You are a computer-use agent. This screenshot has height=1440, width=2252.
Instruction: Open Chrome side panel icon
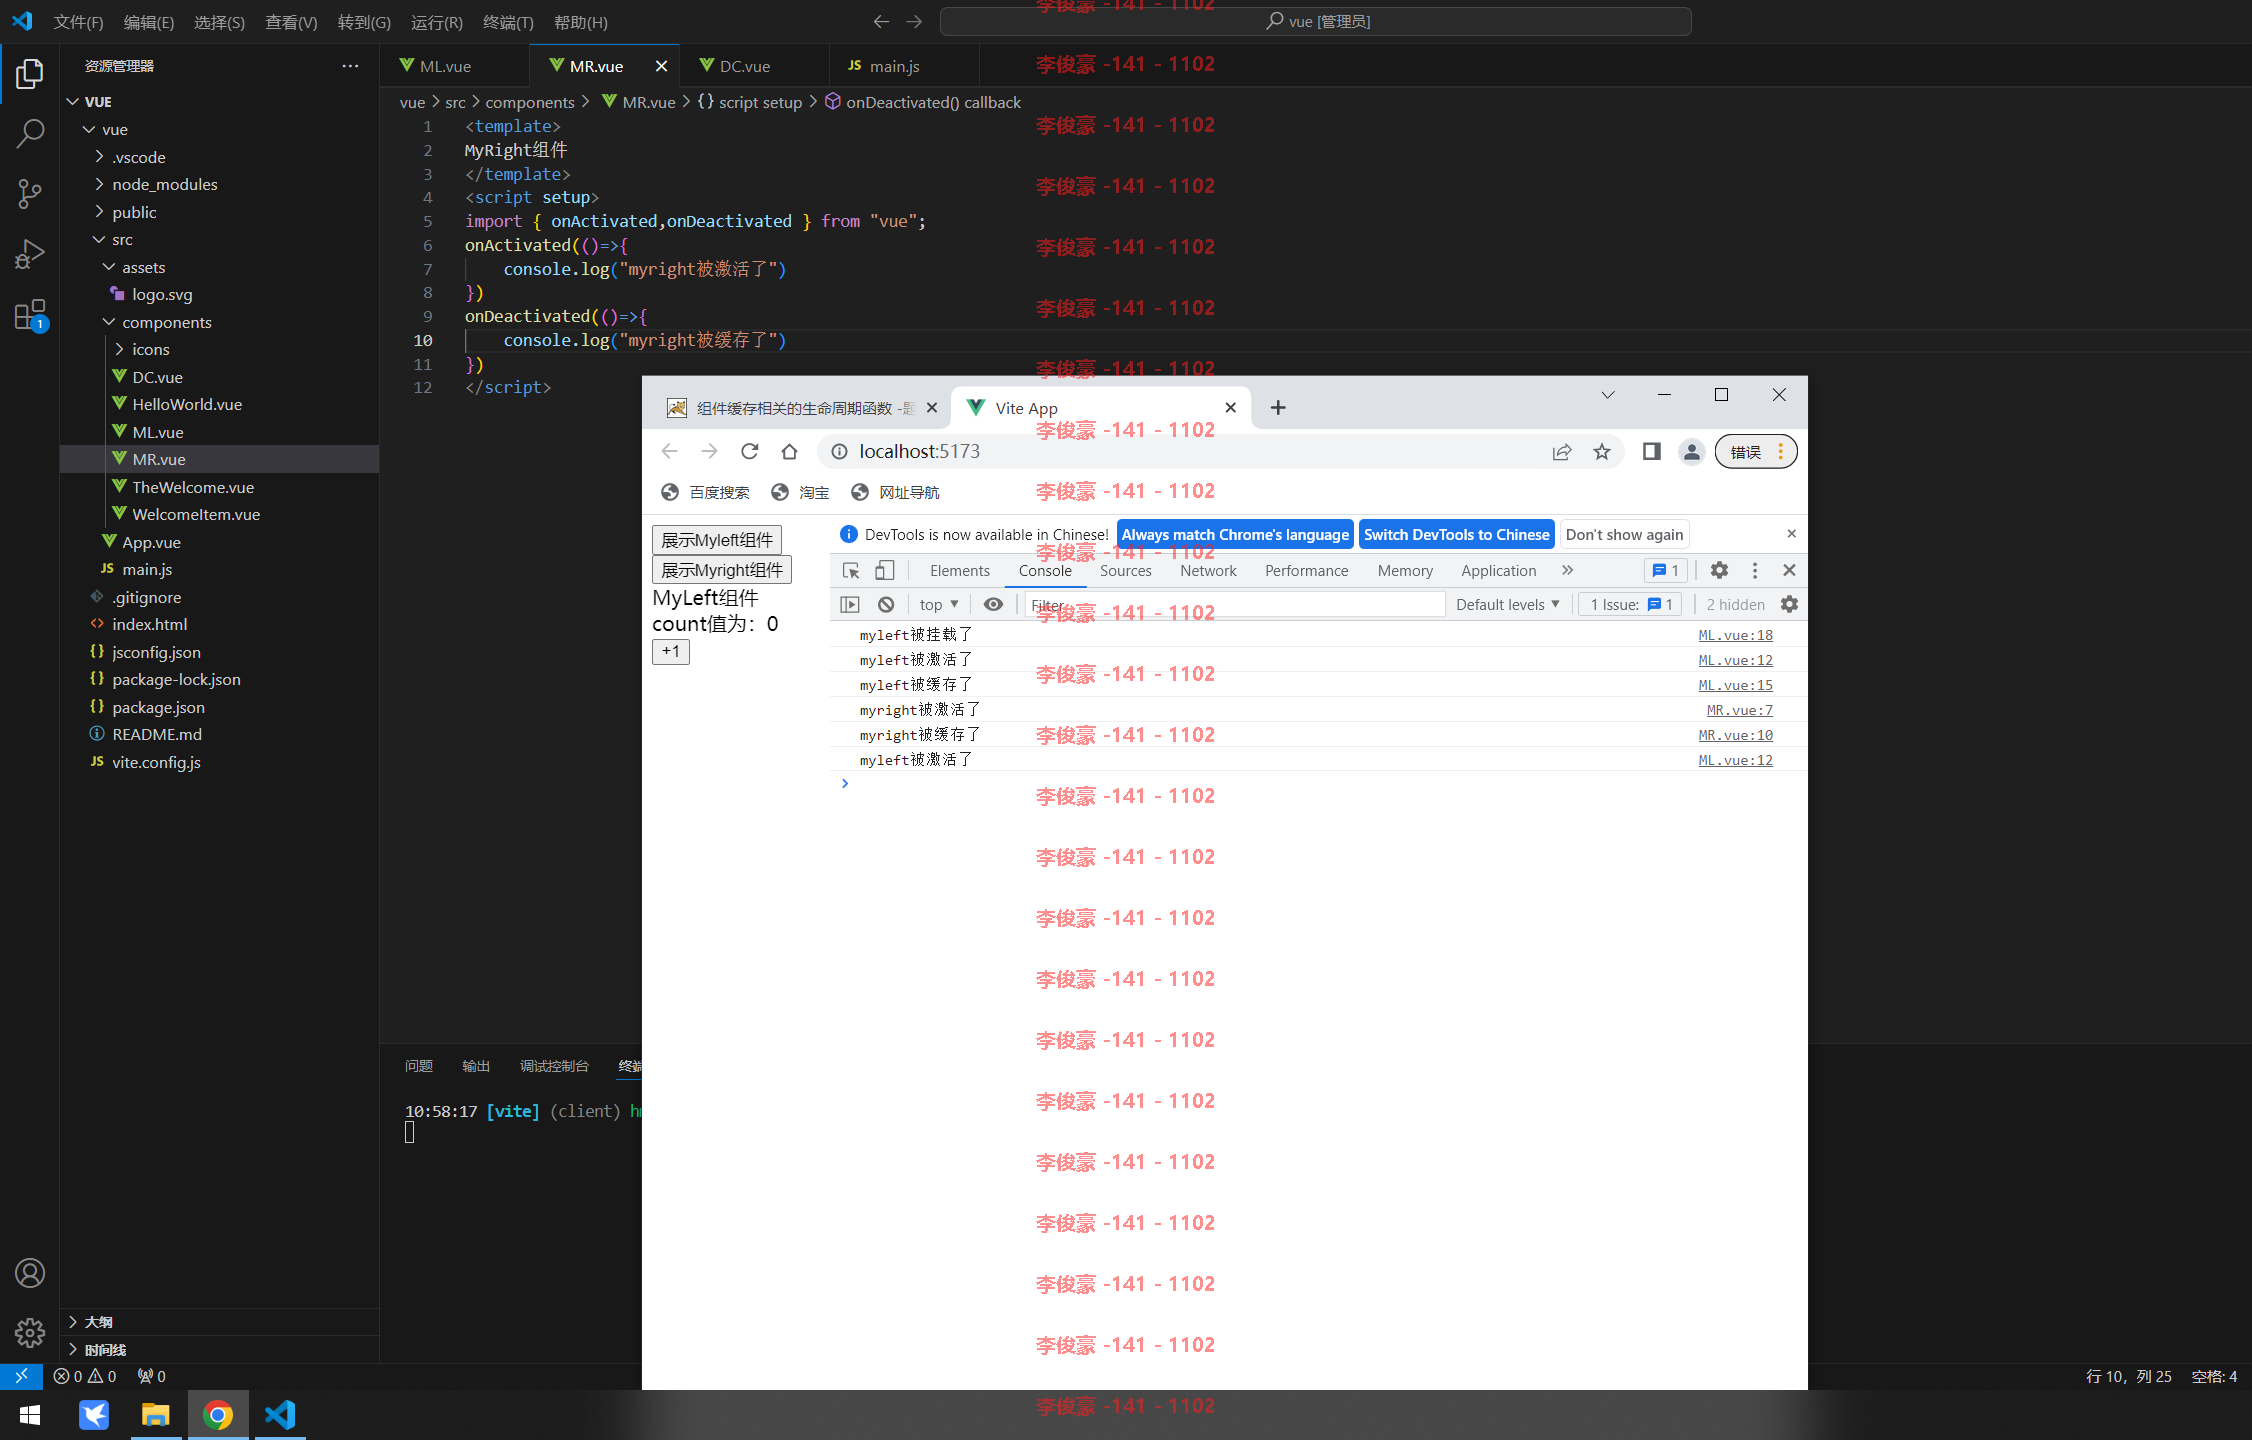coord(1652,452)
